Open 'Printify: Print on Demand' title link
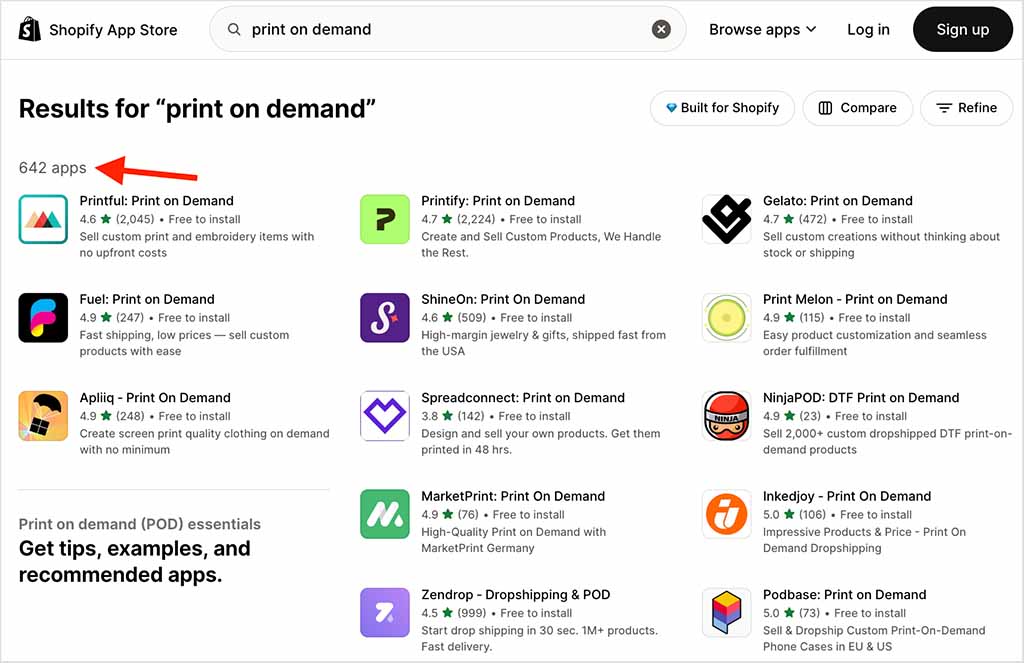The width and height of the screenshot is (1024, 663). [498, 201]
